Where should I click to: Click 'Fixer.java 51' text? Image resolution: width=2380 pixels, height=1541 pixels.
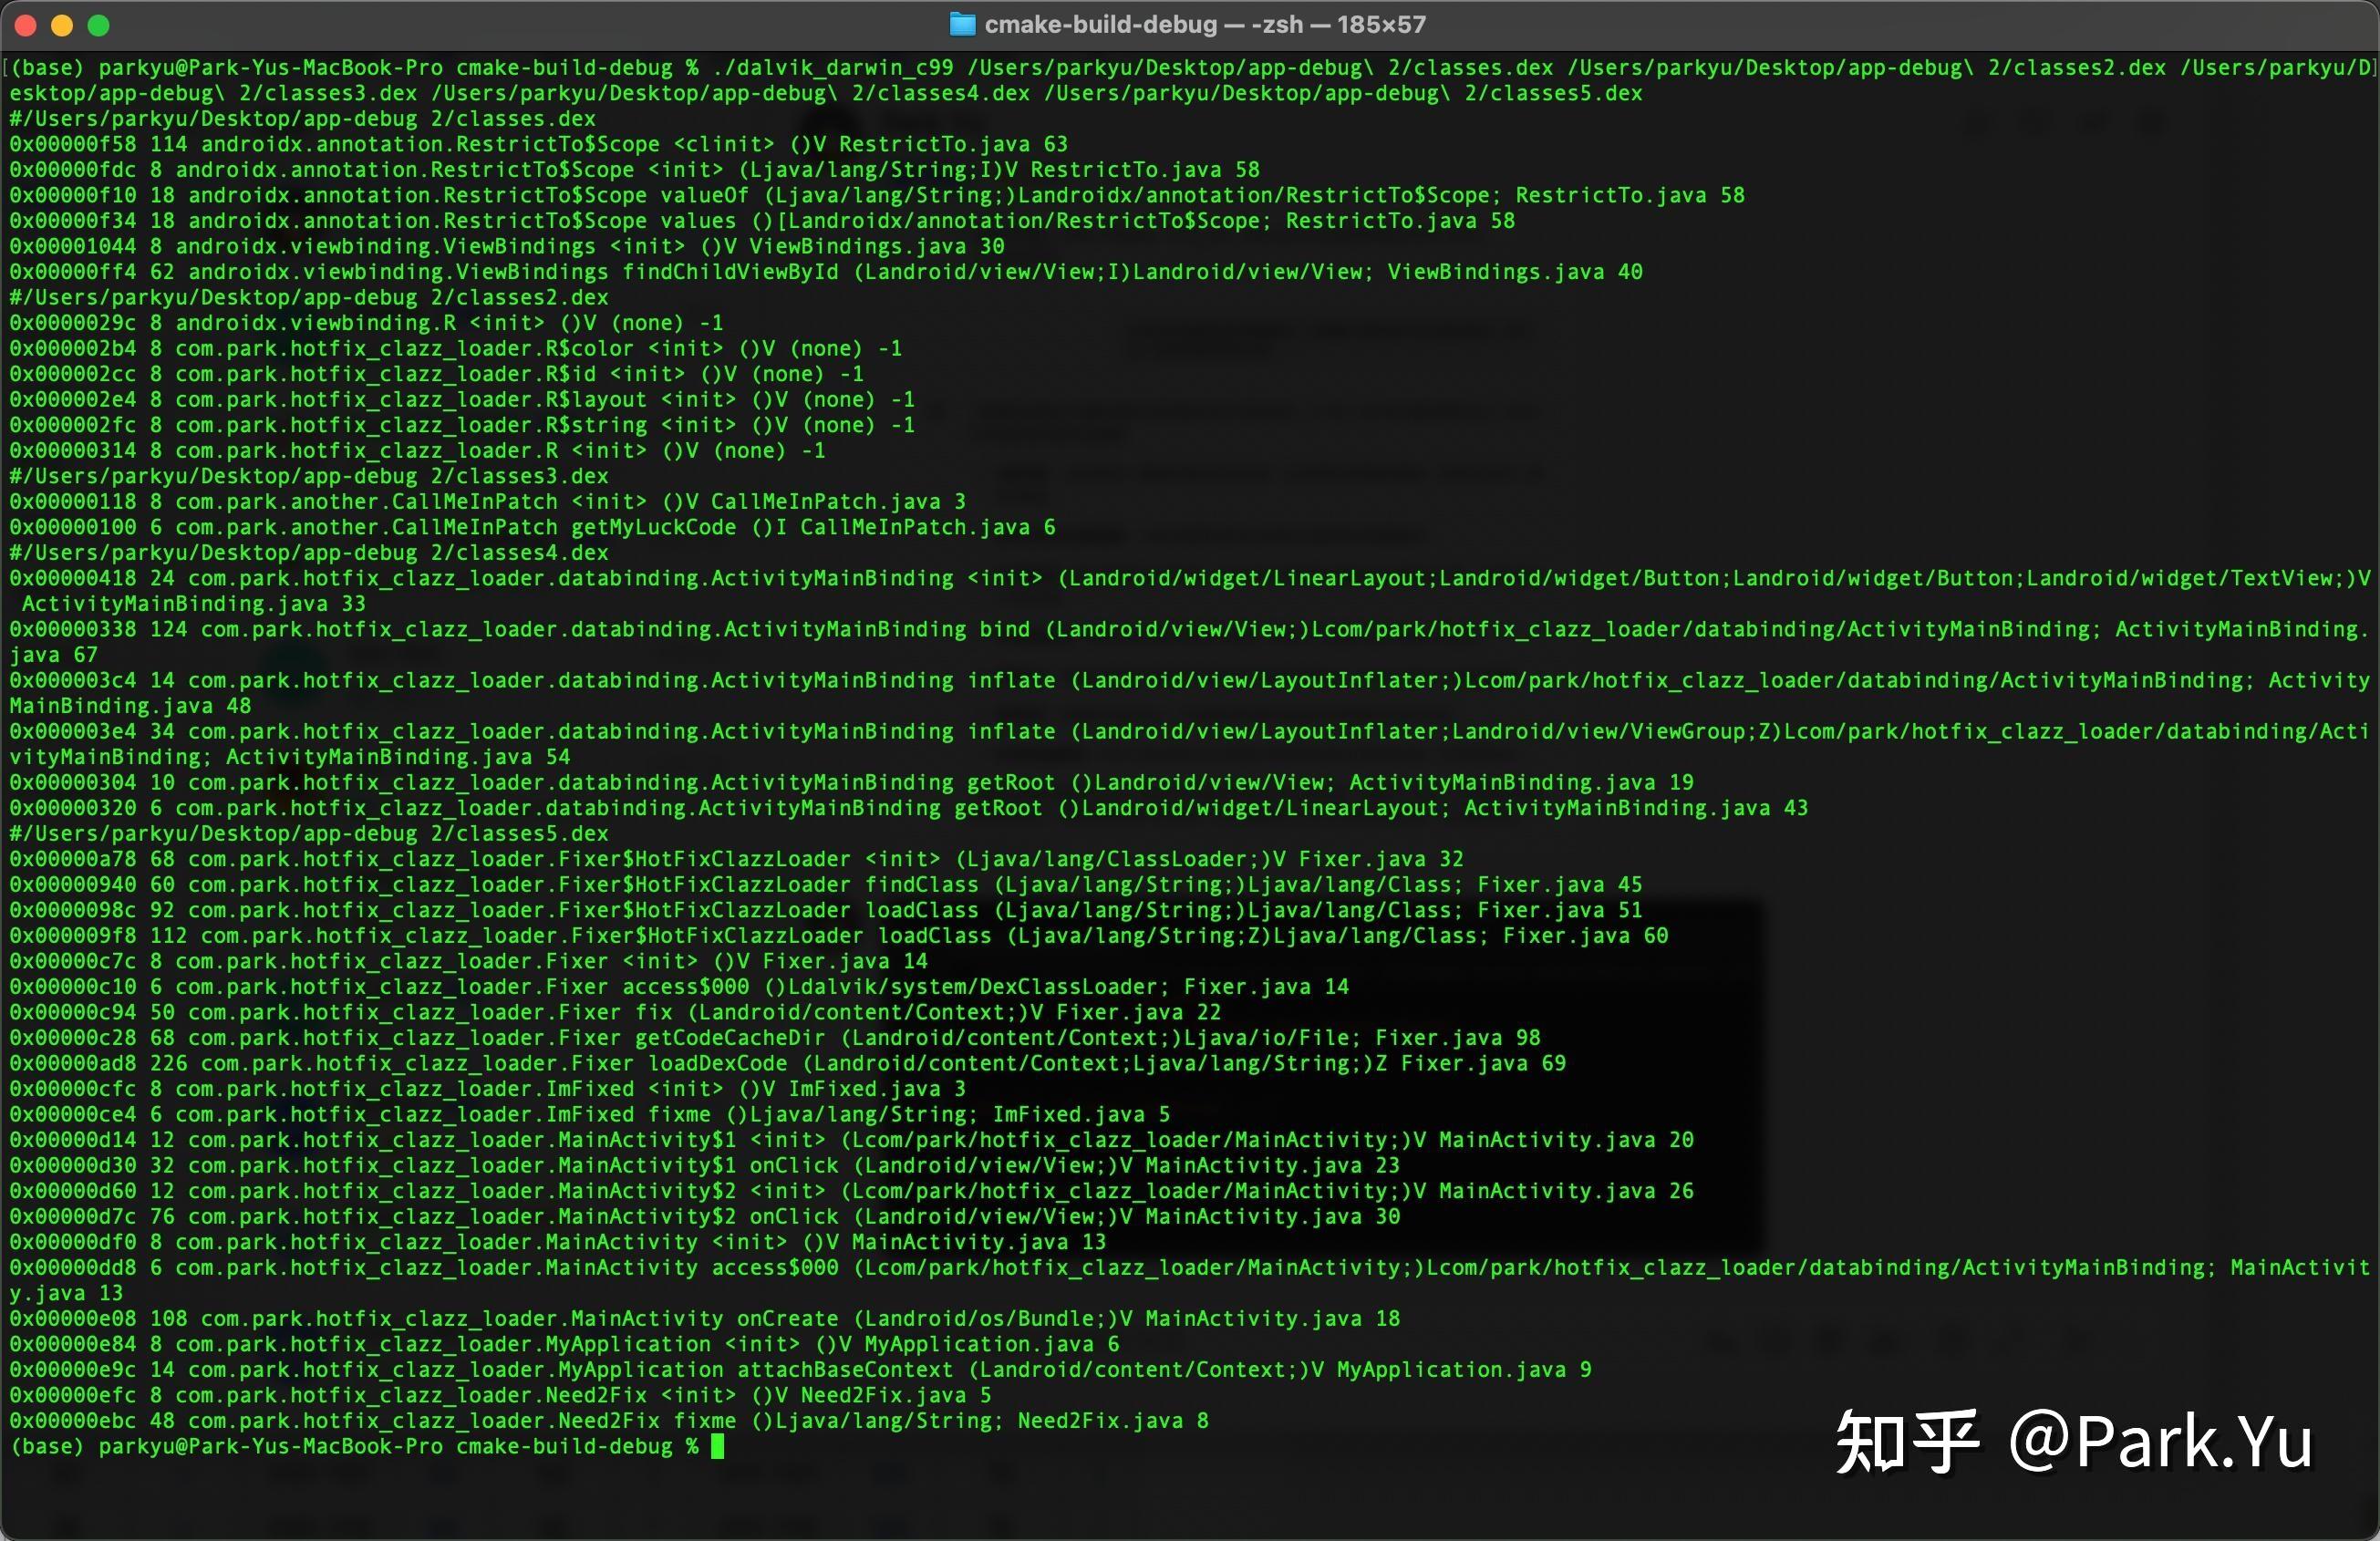1560,910
